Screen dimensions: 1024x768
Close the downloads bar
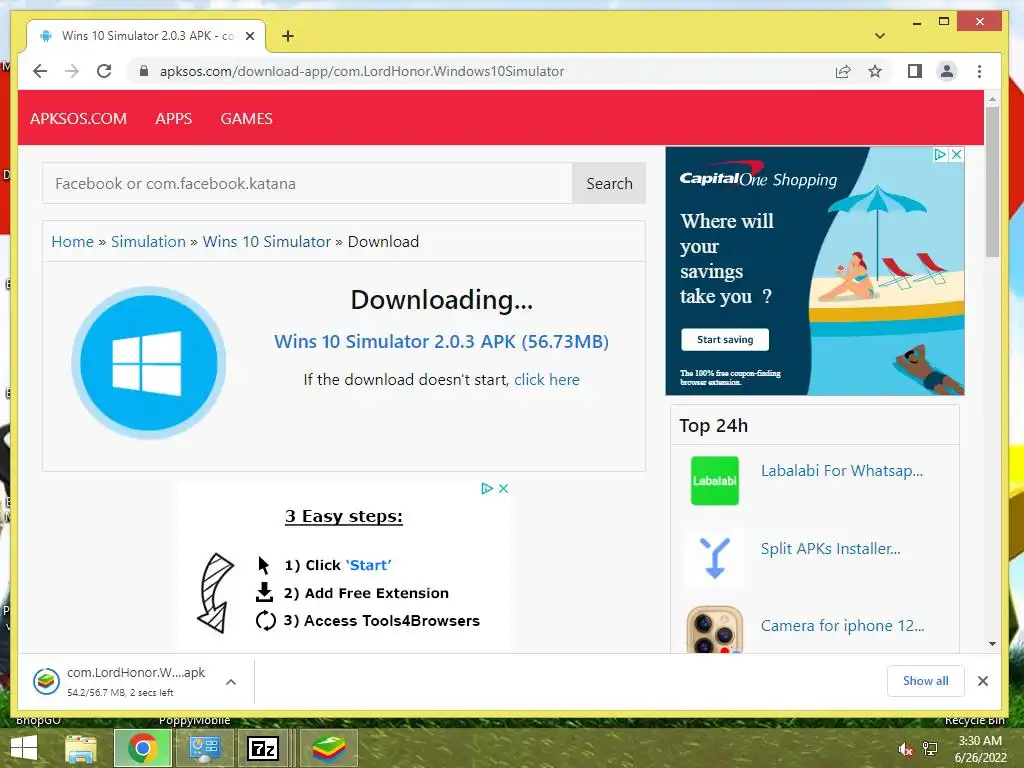983,681
